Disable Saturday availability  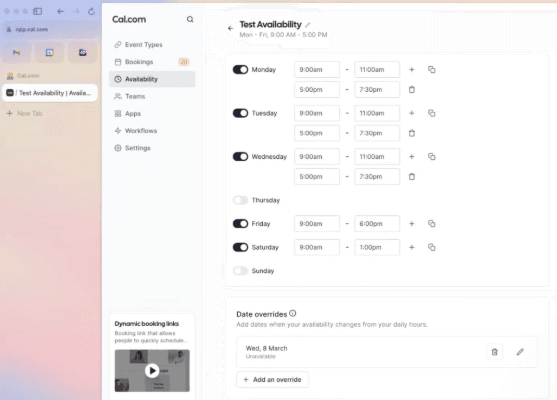click(240, 247)
